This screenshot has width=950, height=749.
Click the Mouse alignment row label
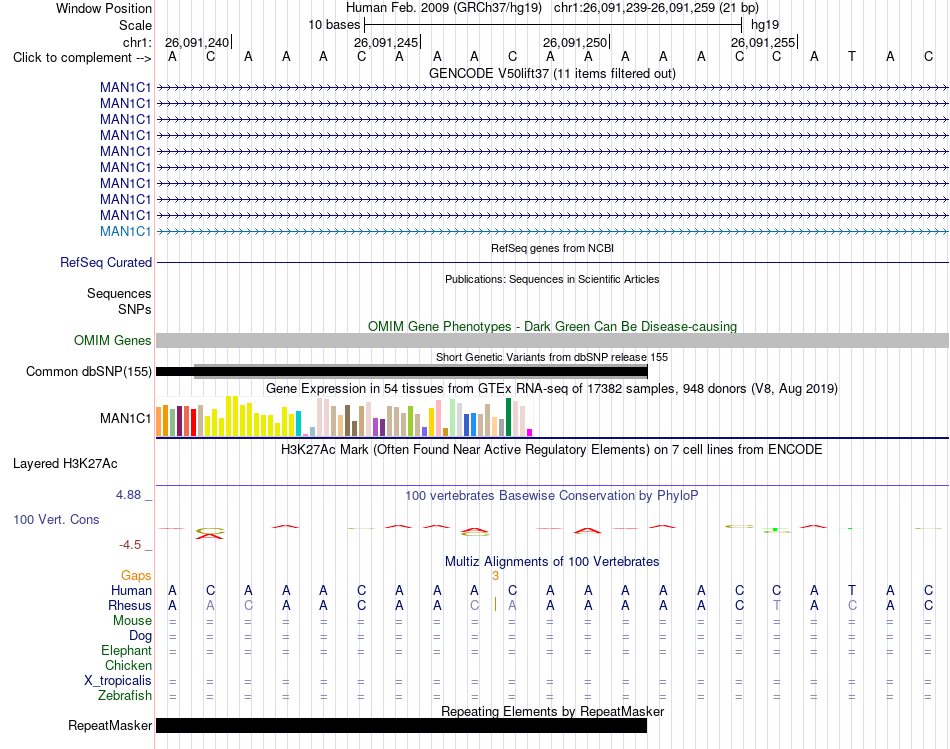click(x=132, y=621)
